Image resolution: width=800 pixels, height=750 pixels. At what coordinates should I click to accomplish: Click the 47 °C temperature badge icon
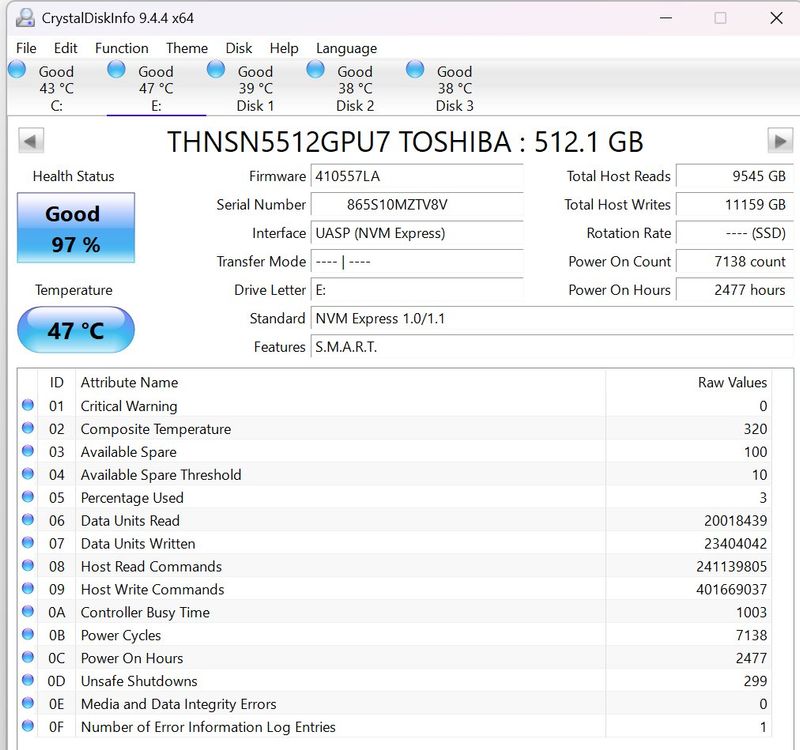click(x=76, y=329)
